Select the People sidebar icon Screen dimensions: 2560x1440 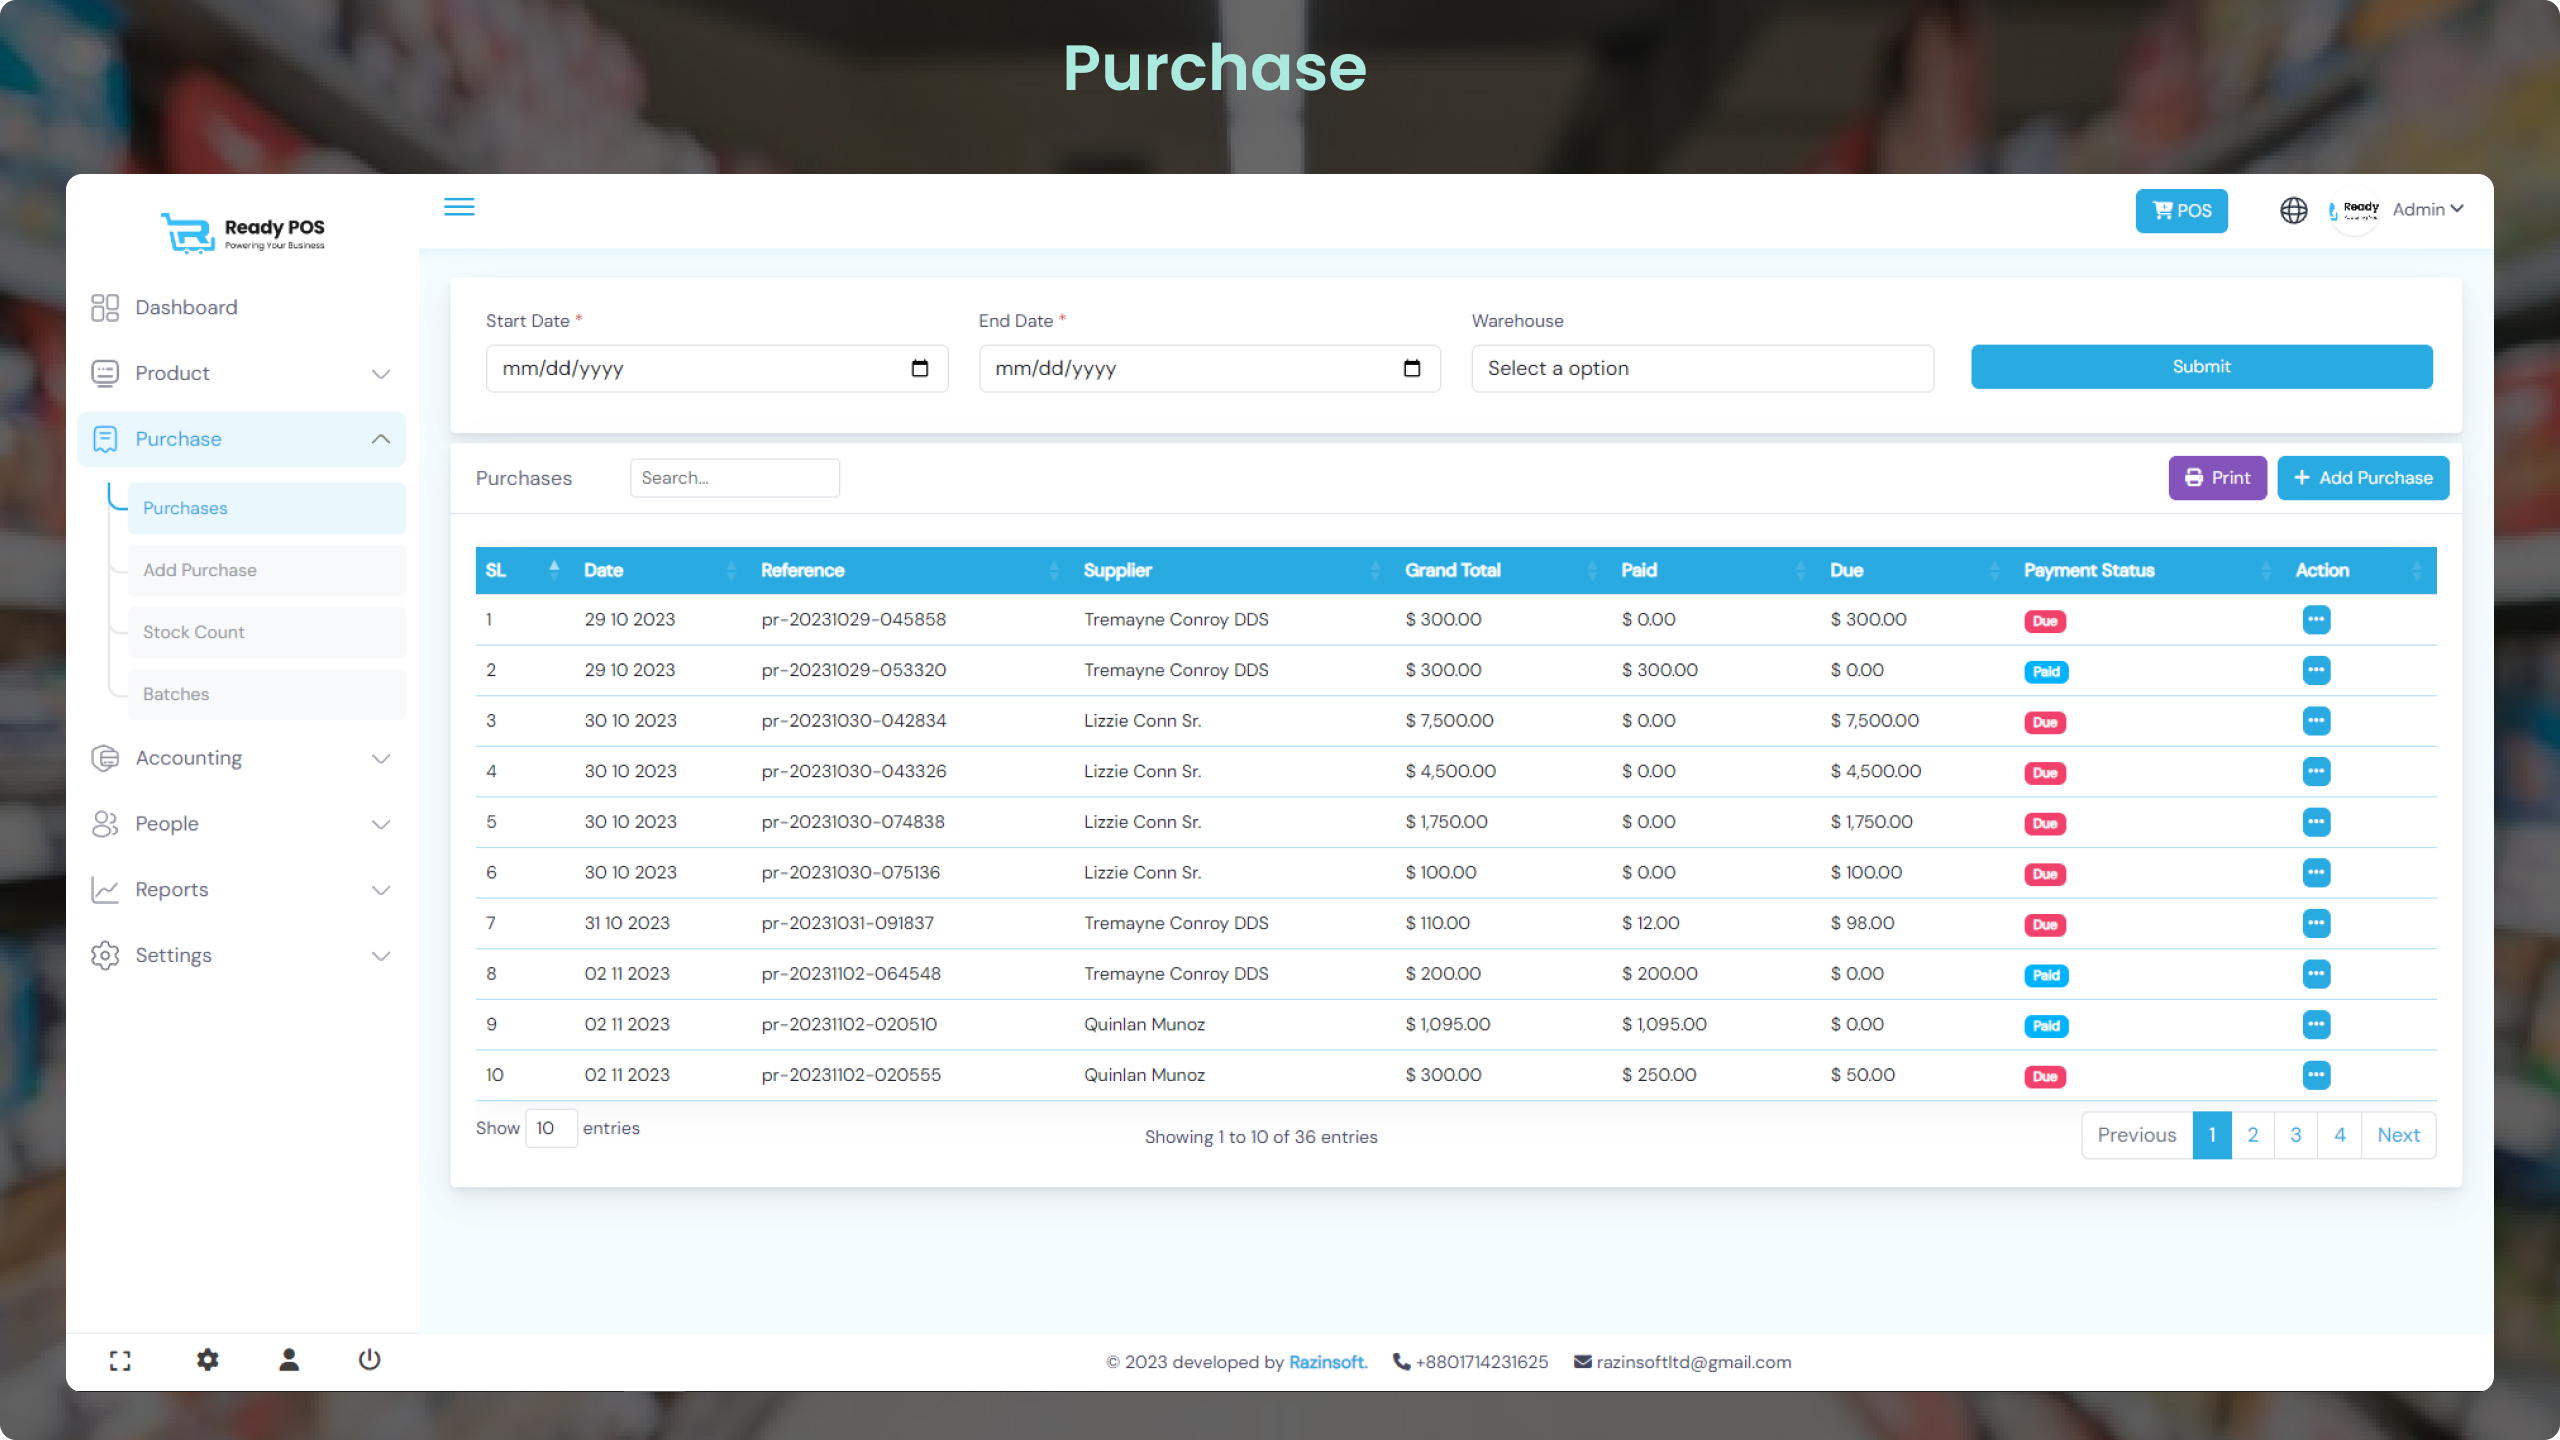click(x=105, y=823)
